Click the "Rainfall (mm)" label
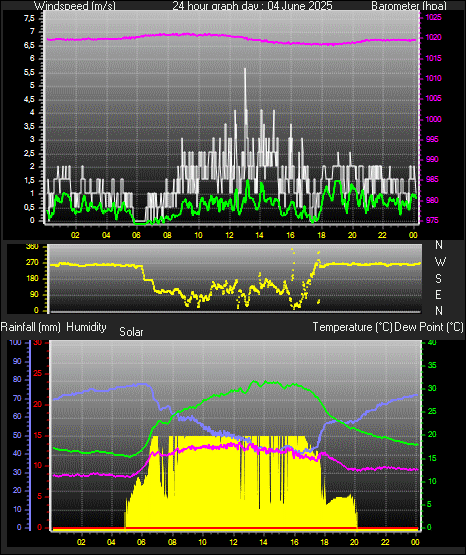The height and width of the screenshot is (555, 466). point(30,327)
